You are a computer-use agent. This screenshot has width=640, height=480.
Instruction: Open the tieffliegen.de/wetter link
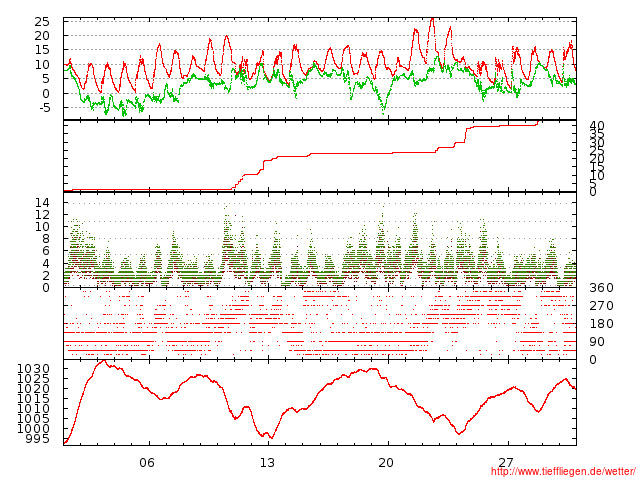[563, 471]
